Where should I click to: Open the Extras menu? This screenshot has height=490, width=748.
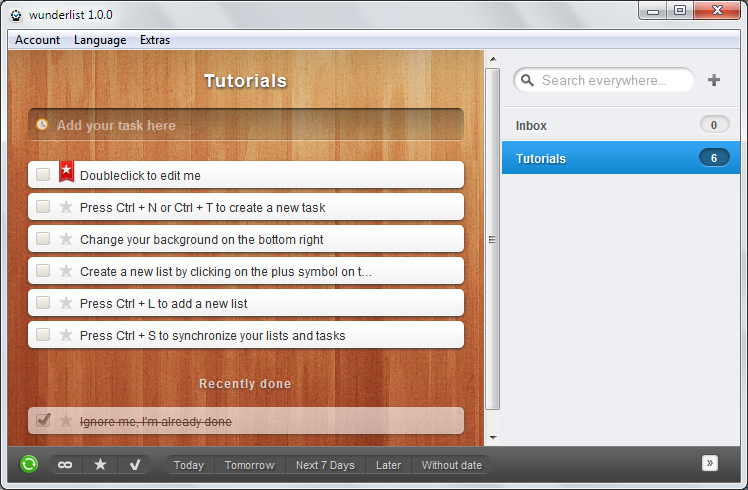click(x=155, y=40)
